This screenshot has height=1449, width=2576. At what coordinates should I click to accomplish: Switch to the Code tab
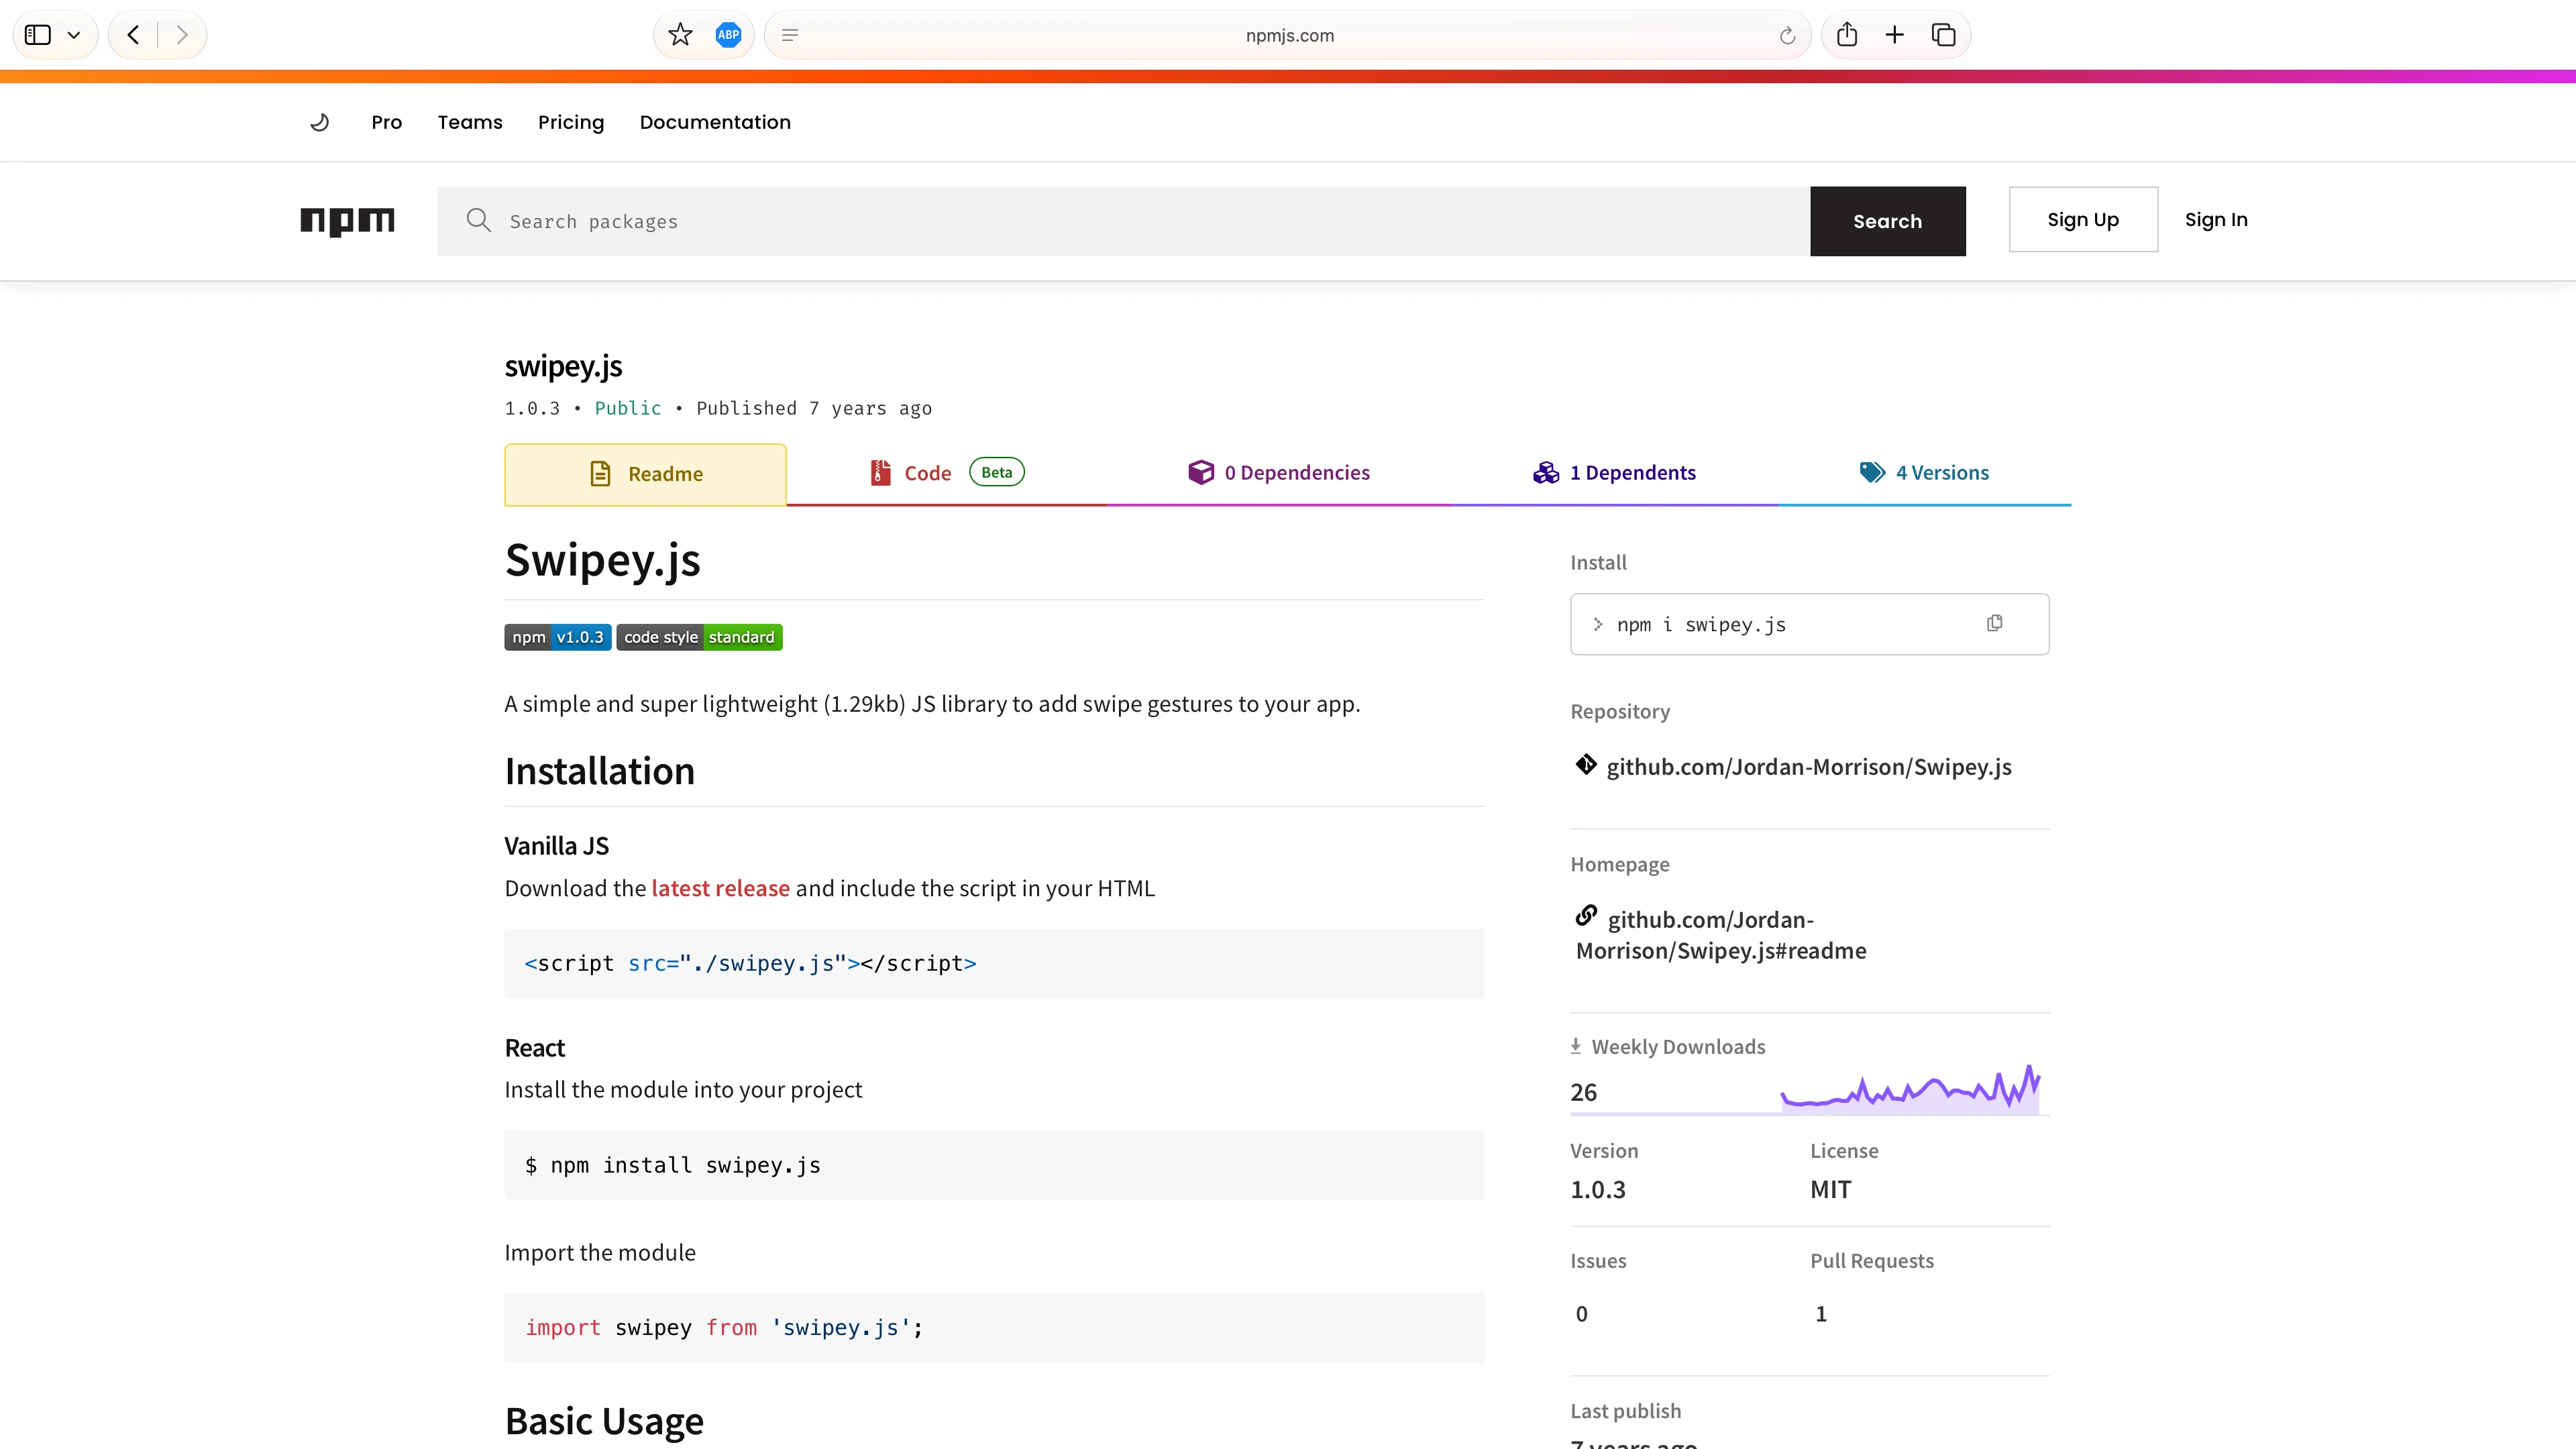pyautogui.click(x=946, y=473)
